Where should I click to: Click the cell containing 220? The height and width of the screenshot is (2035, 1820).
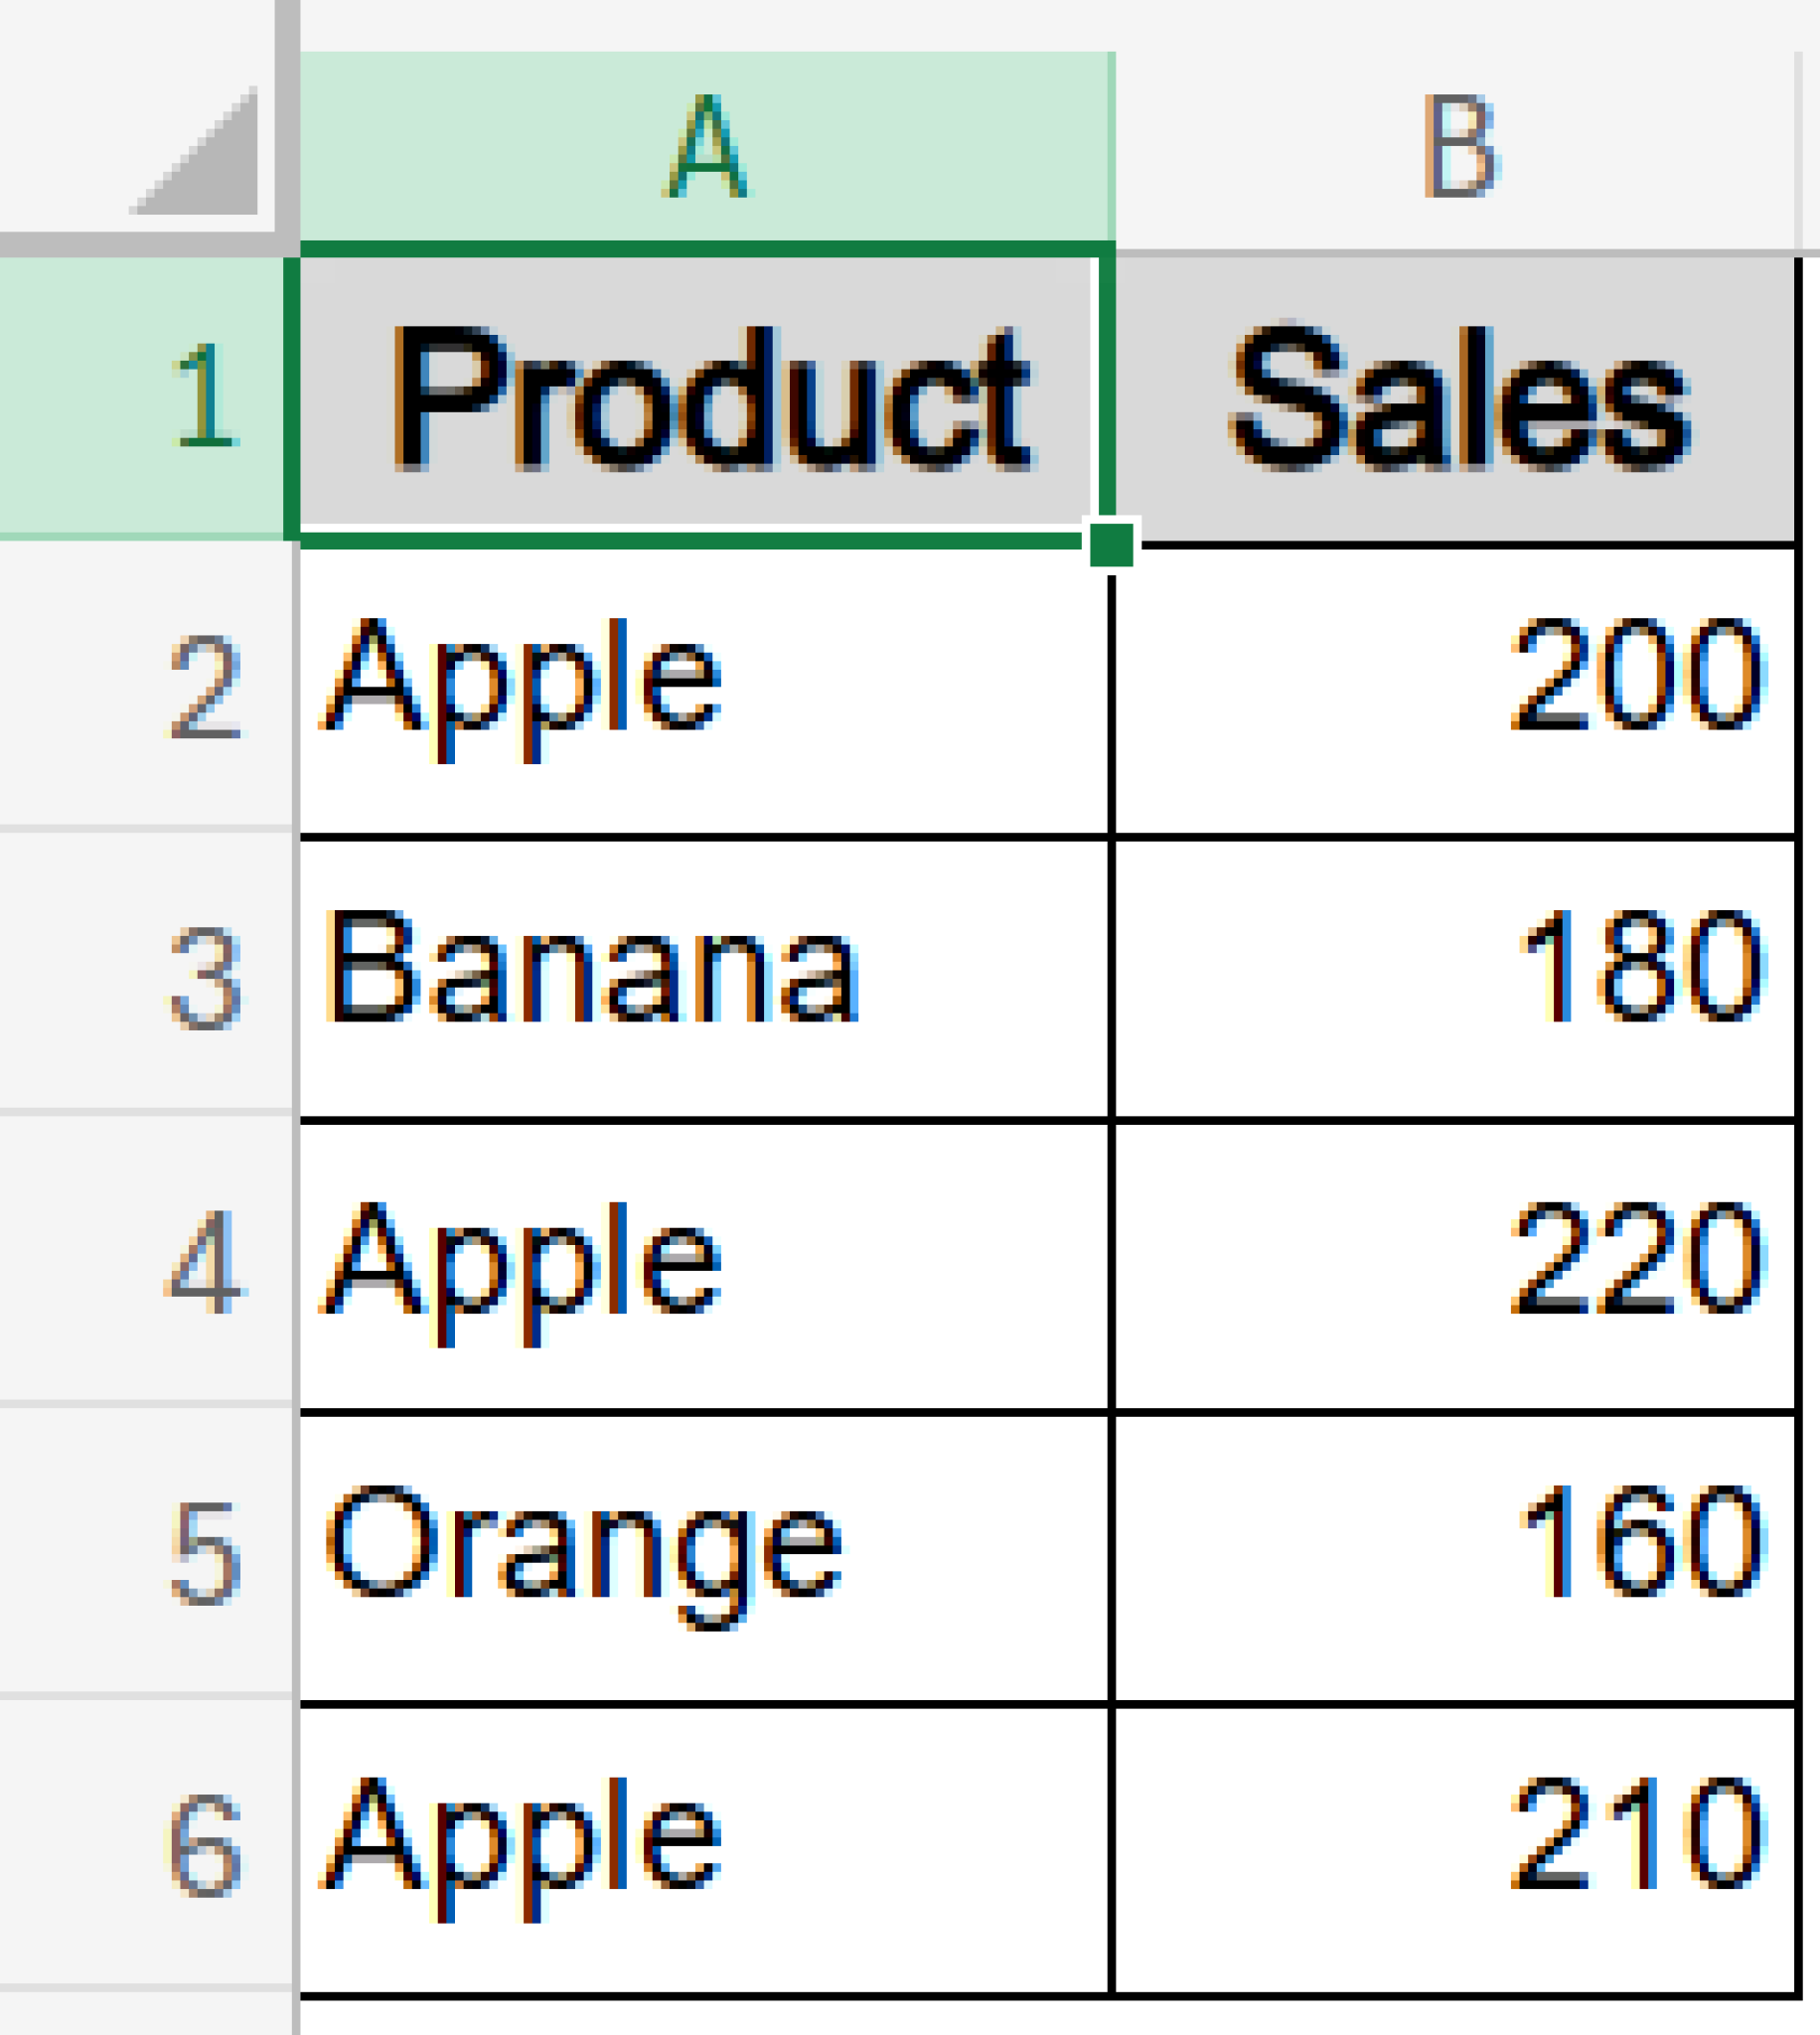click(1455, 1265)
